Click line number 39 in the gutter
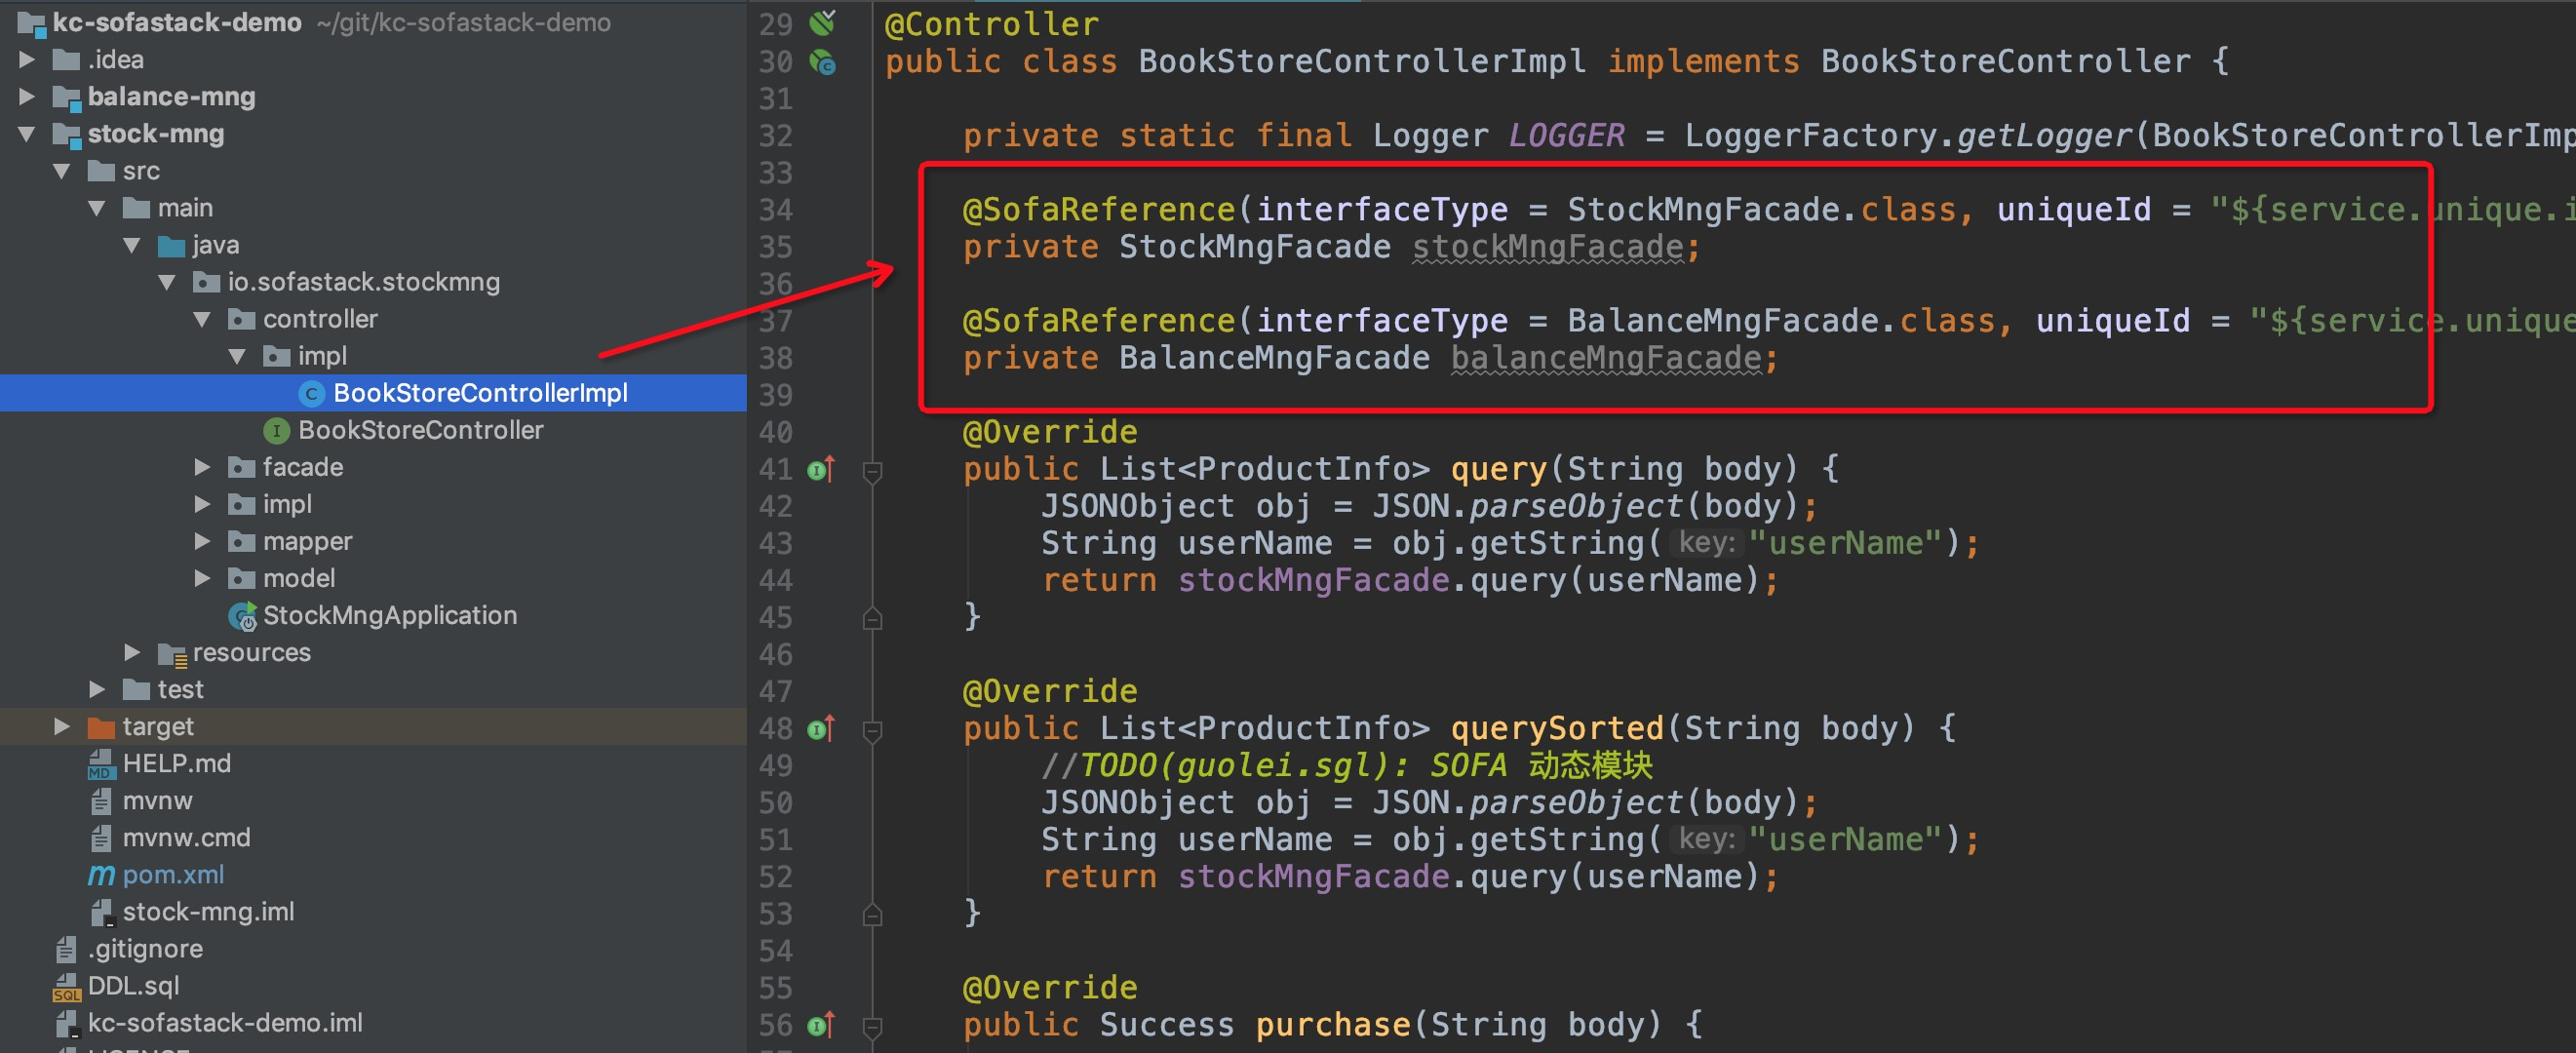Viewport: 2576px width, 1053px height. pyautogui.click(x=776, y=396)
